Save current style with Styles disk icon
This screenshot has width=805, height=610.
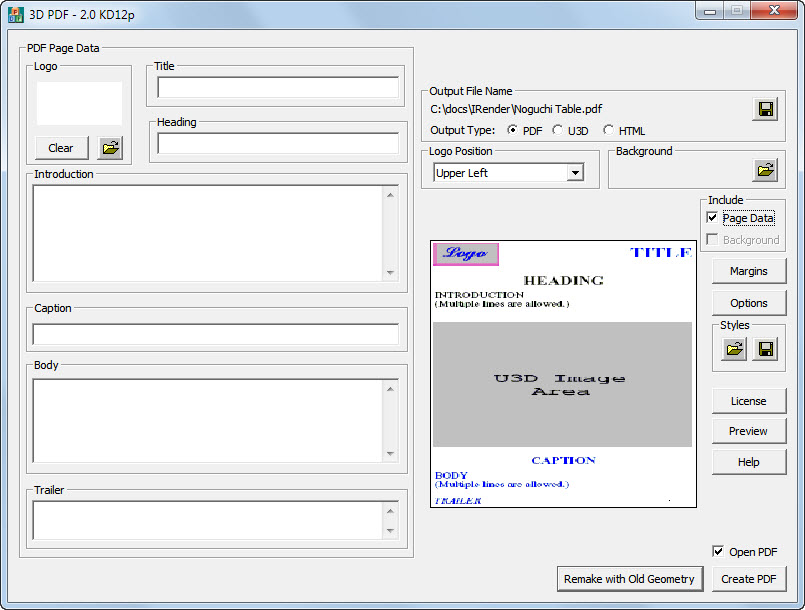pyautogui.click(x=765, y=349)
